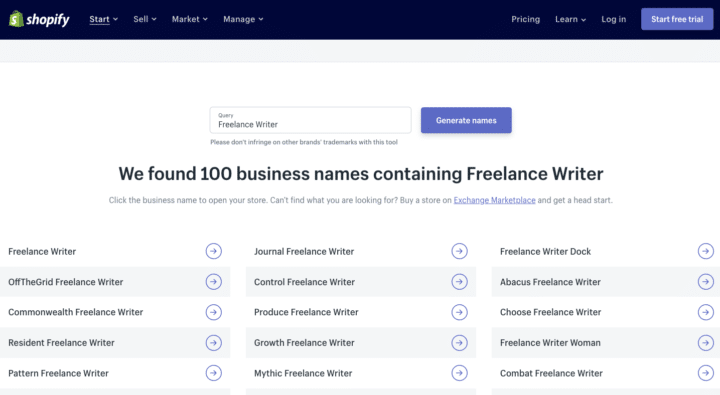This screenshot has height=395, width=720.
Task: Click arrow icon for Commonwealth Freelance Writer
Action: pyautogui.click(x=214, y=312)
